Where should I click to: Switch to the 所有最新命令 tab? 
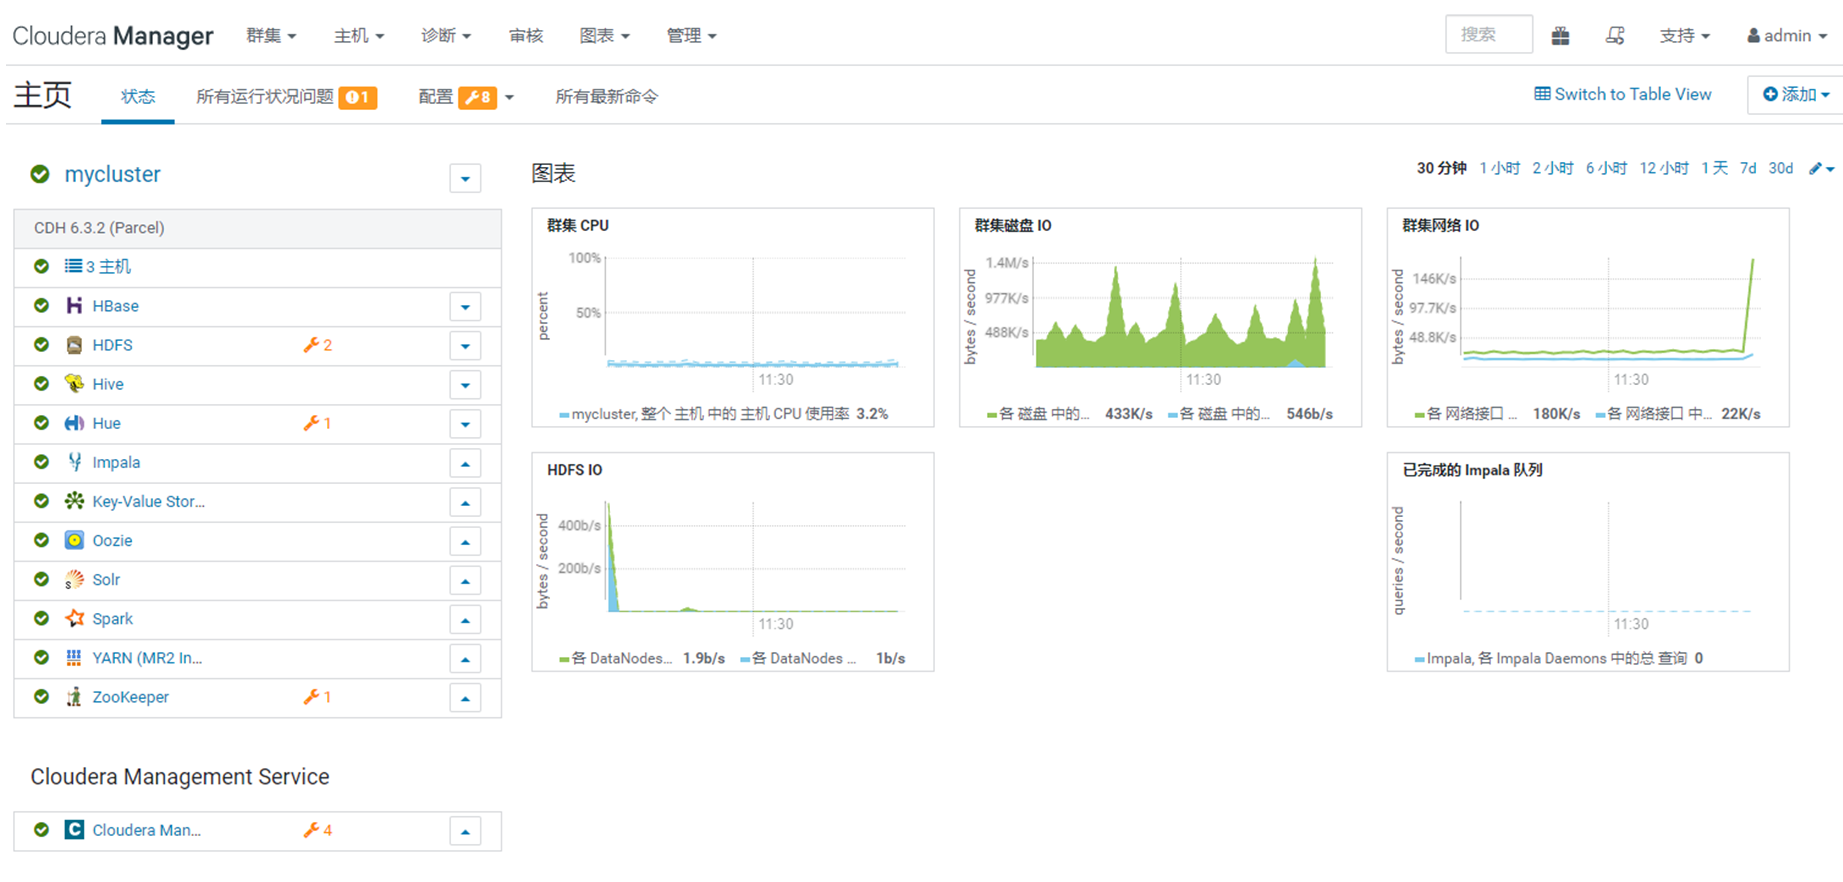coord(607,97)
